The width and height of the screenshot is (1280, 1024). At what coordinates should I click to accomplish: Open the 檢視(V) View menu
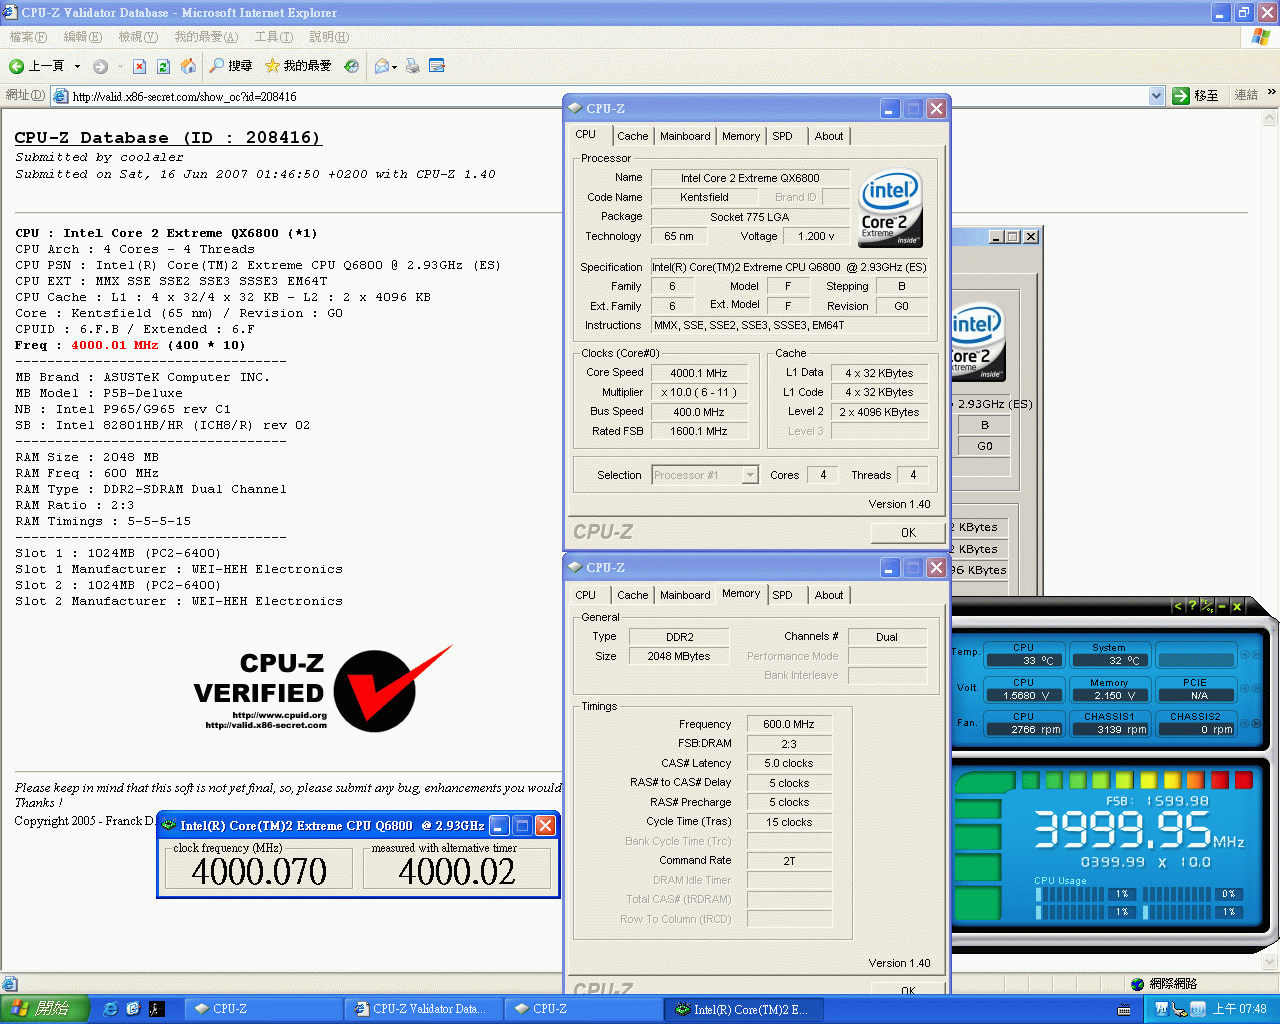pyautogui.click(x=138, y=37)
